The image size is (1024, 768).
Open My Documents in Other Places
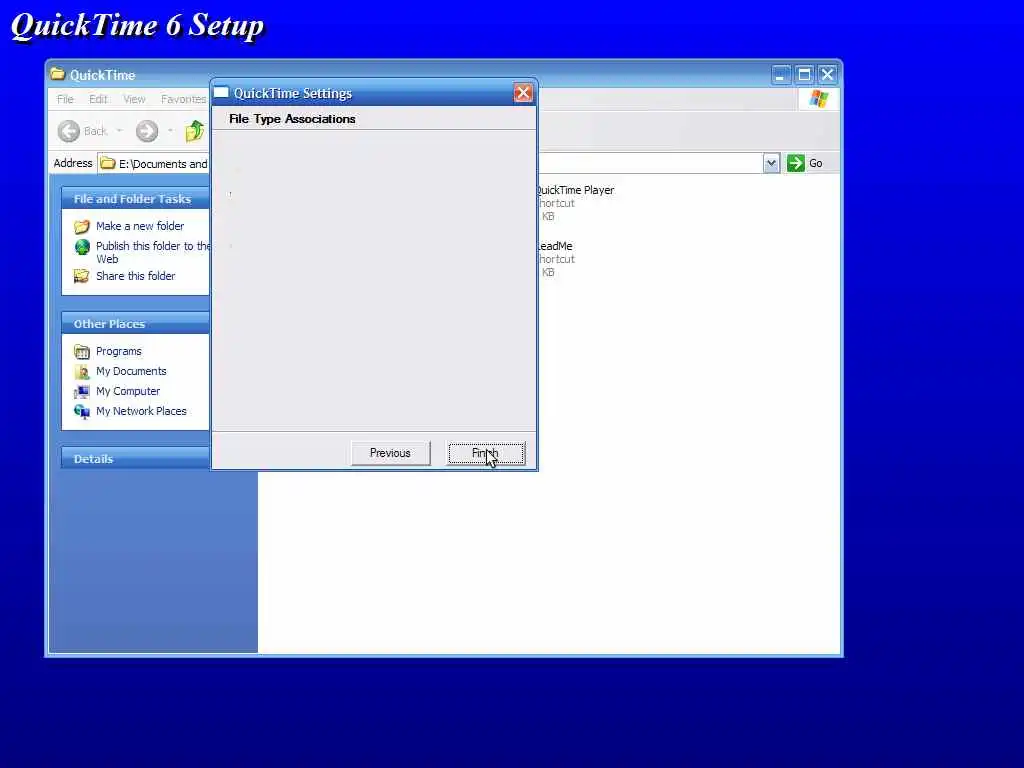131,372
